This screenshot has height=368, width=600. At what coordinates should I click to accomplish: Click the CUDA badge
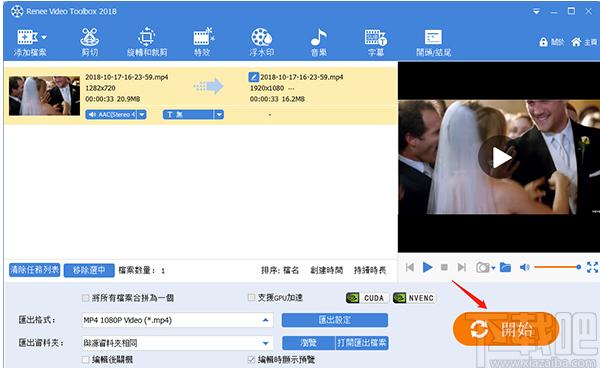pos(367,298)
